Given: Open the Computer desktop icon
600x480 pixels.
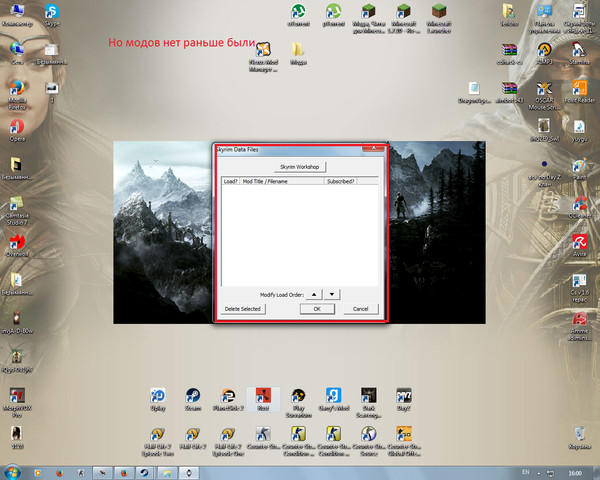Looking at the screenshot, I should [x=17, y=15].
